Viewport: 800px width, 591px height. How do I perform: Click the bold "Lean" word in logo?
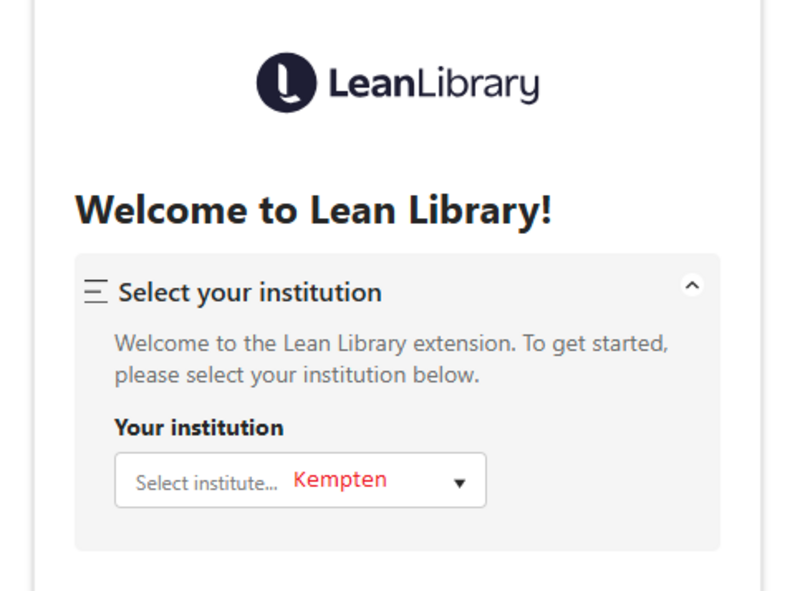pos(370,84)
